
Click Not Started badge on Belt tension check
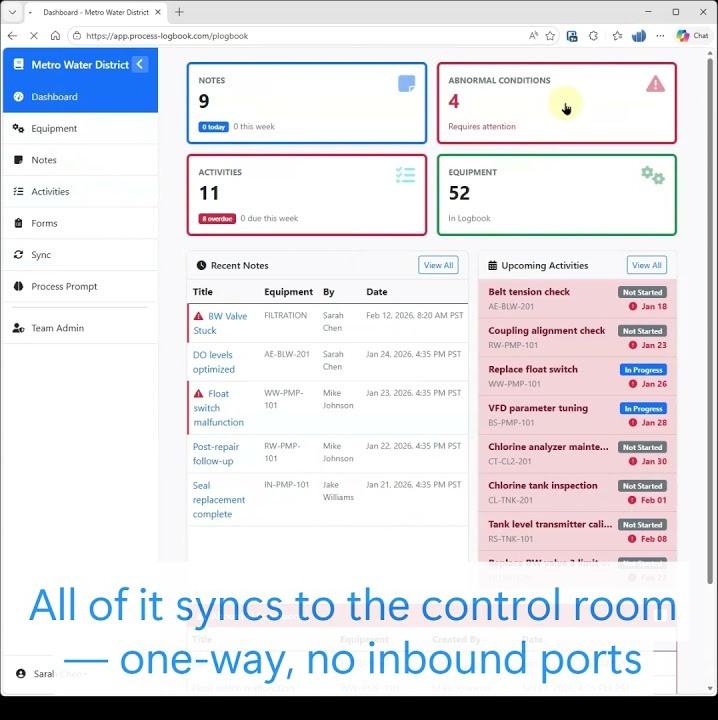(x=642, y=292)
